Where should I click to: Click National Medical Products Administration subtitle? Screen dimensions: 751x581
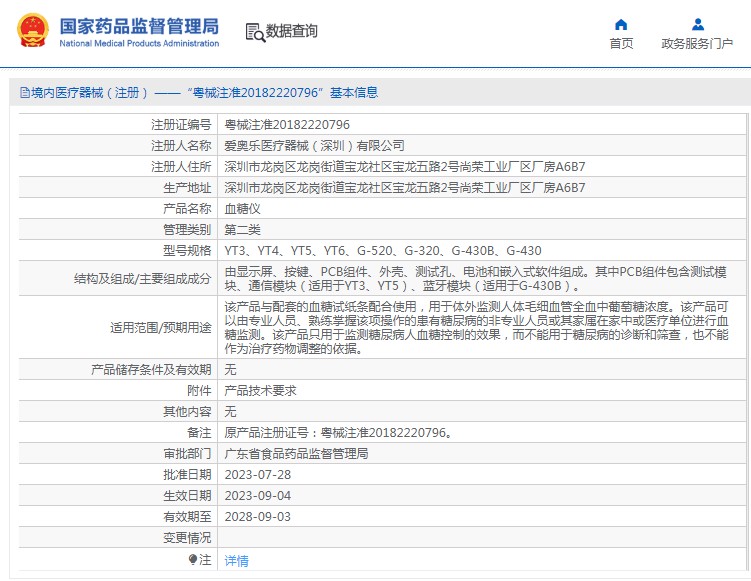coord(139,43)
